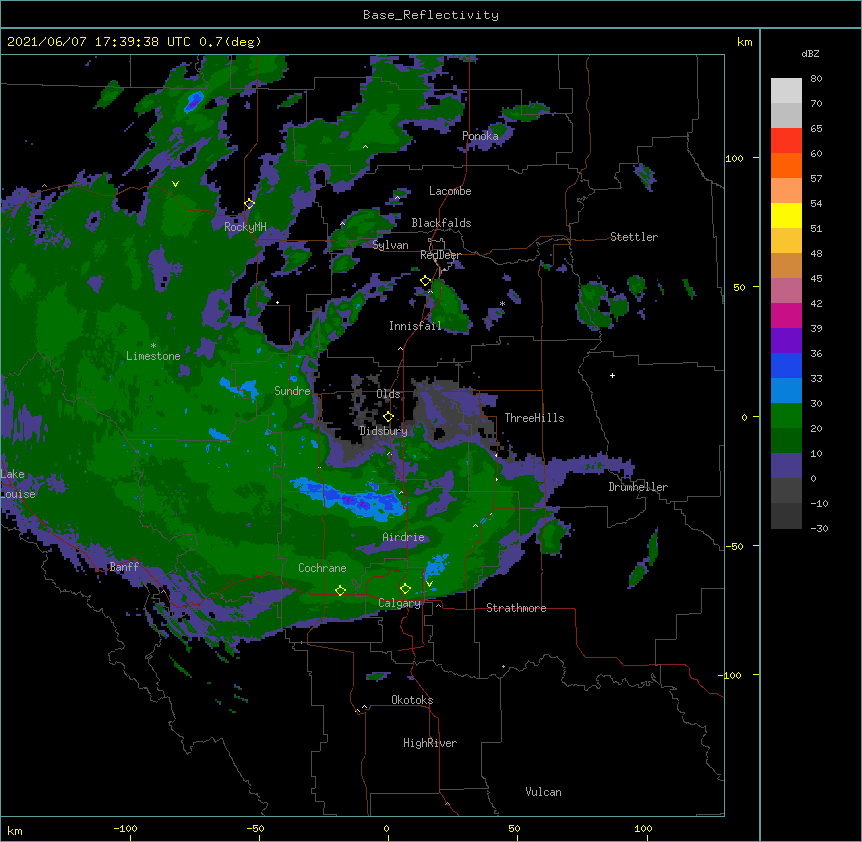Click the RedDeer city label
This screenshot has width=862, height=842.
440,255
